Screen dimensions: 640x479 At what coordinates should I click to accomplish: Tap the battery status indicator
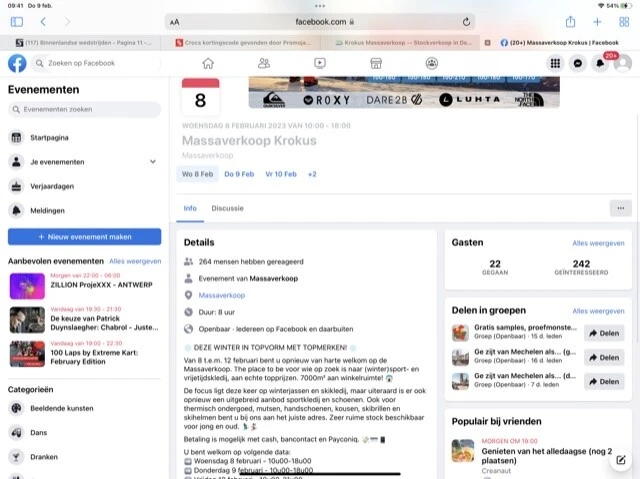627,6
